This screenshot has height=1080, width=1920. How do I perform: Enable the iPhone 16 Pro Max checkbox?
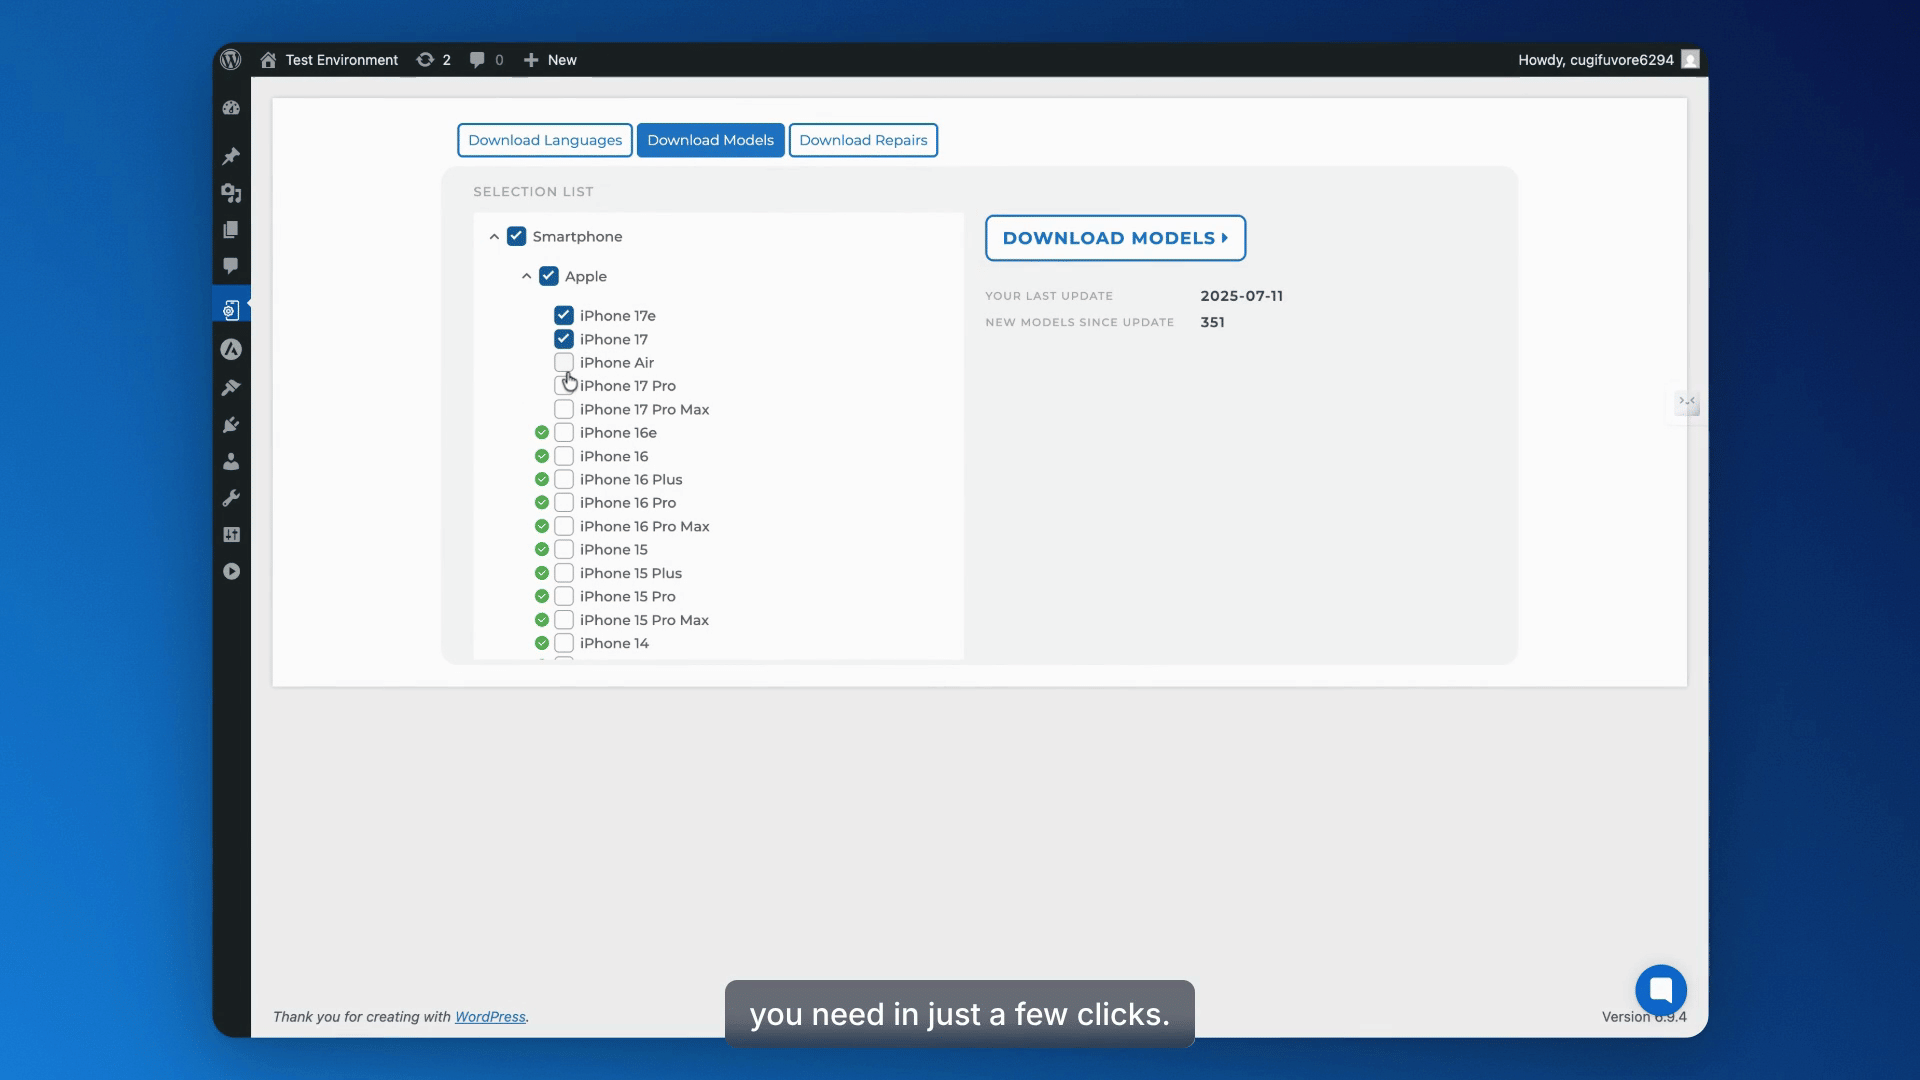(564, 526)
